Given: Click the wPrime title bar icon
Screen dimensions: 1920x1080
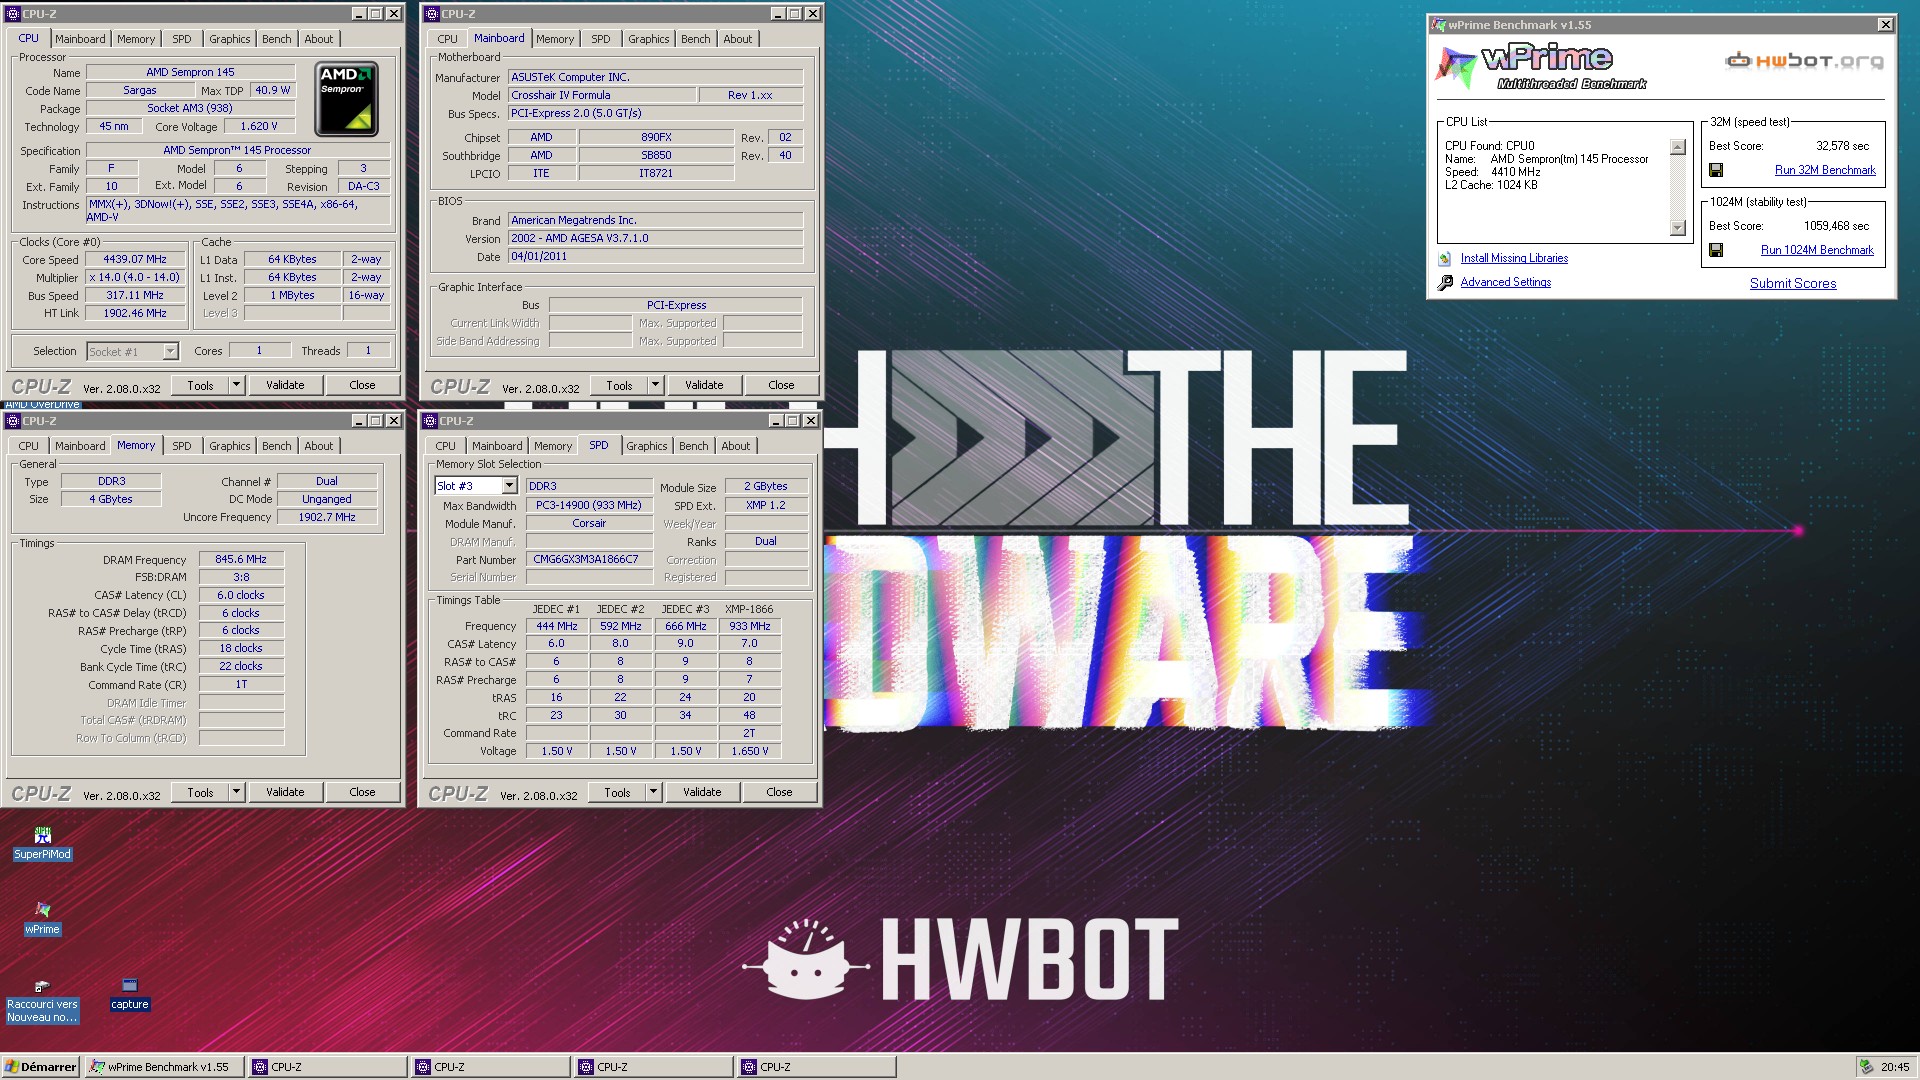Looking at the screenshot, I should [x=1438, y=25].
